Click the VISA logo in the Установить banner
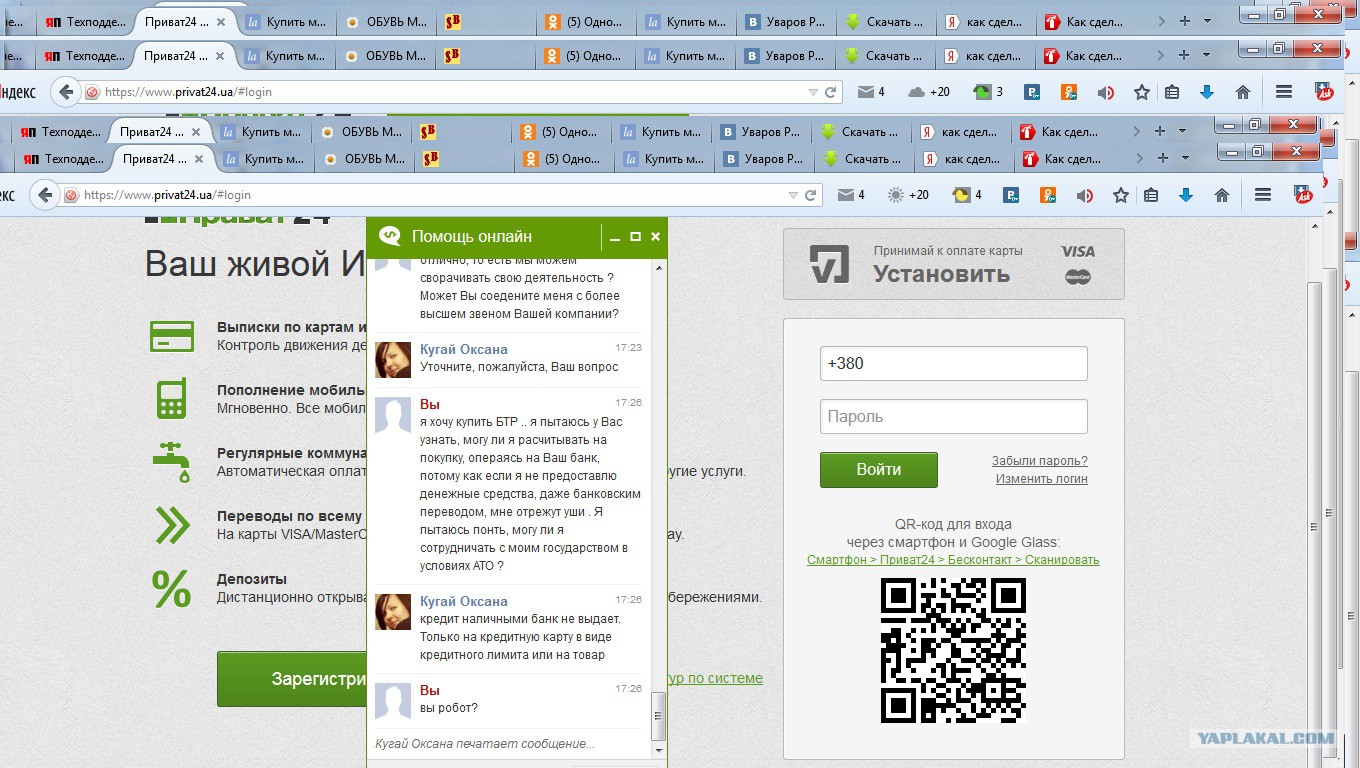 1078,252
